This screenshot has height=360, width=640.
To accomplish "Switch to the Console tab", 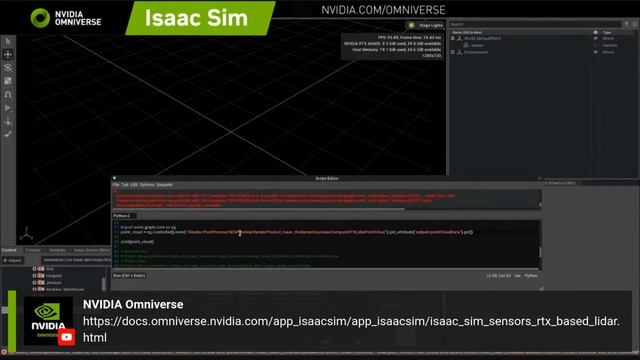I will 33,250.
